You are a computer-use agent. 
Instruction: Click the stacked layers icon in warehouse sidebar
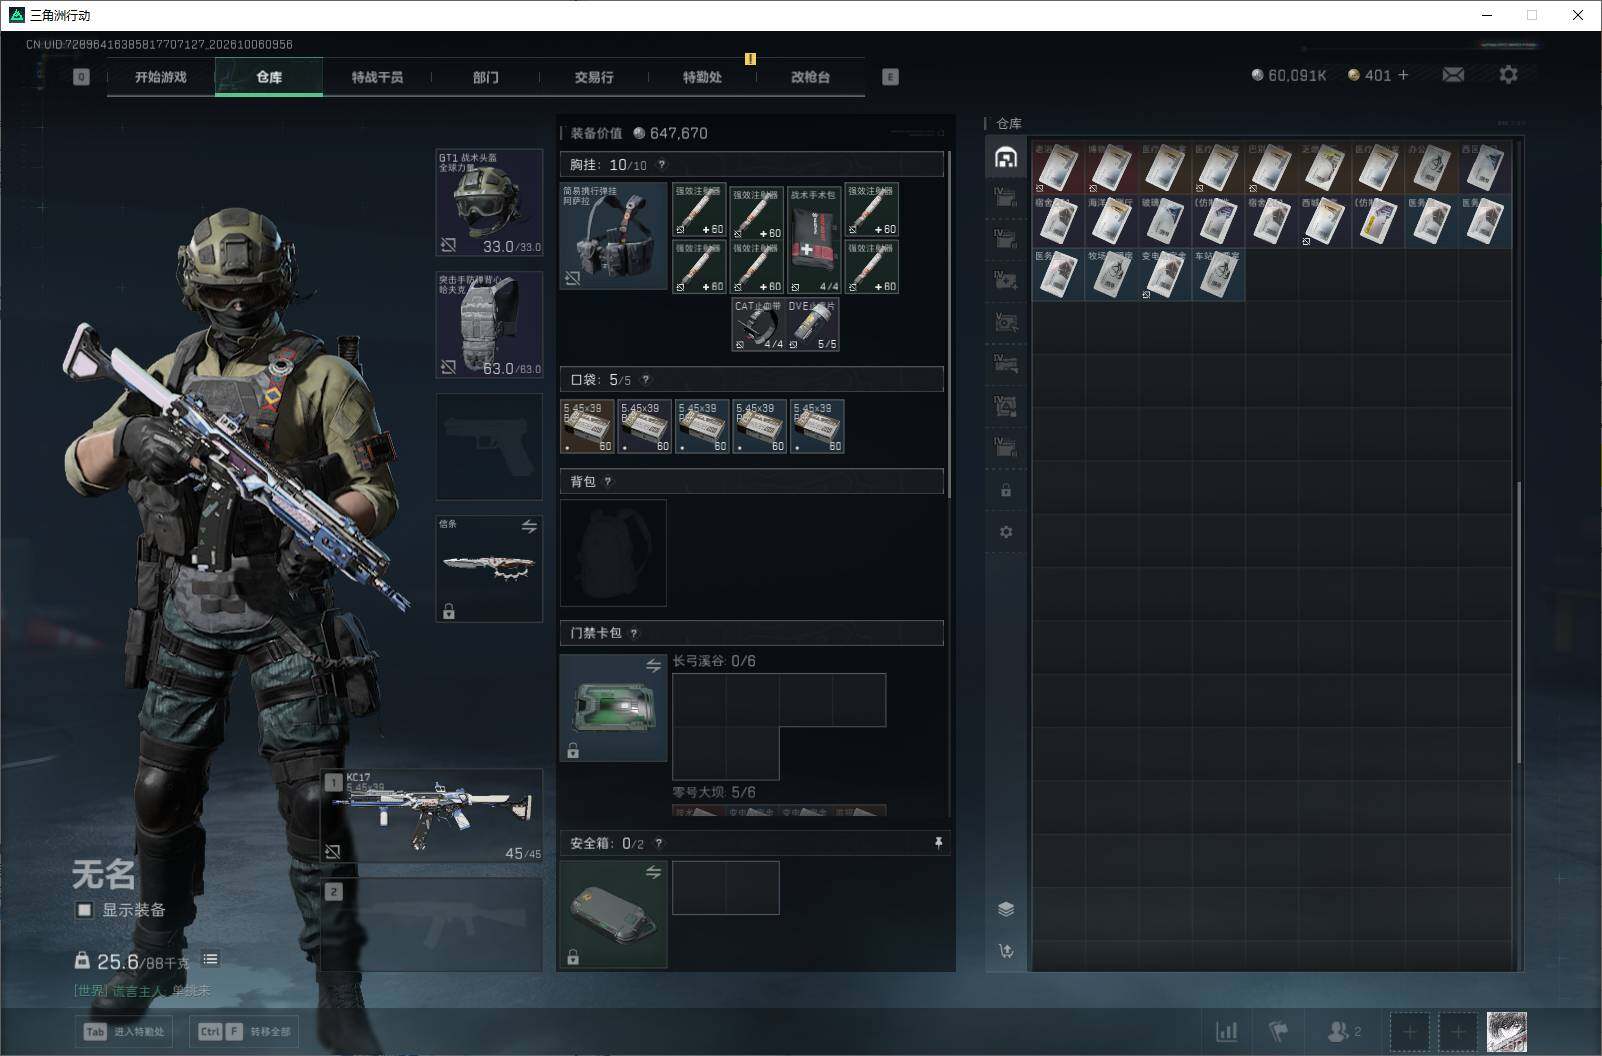[x=1006, y=909]
